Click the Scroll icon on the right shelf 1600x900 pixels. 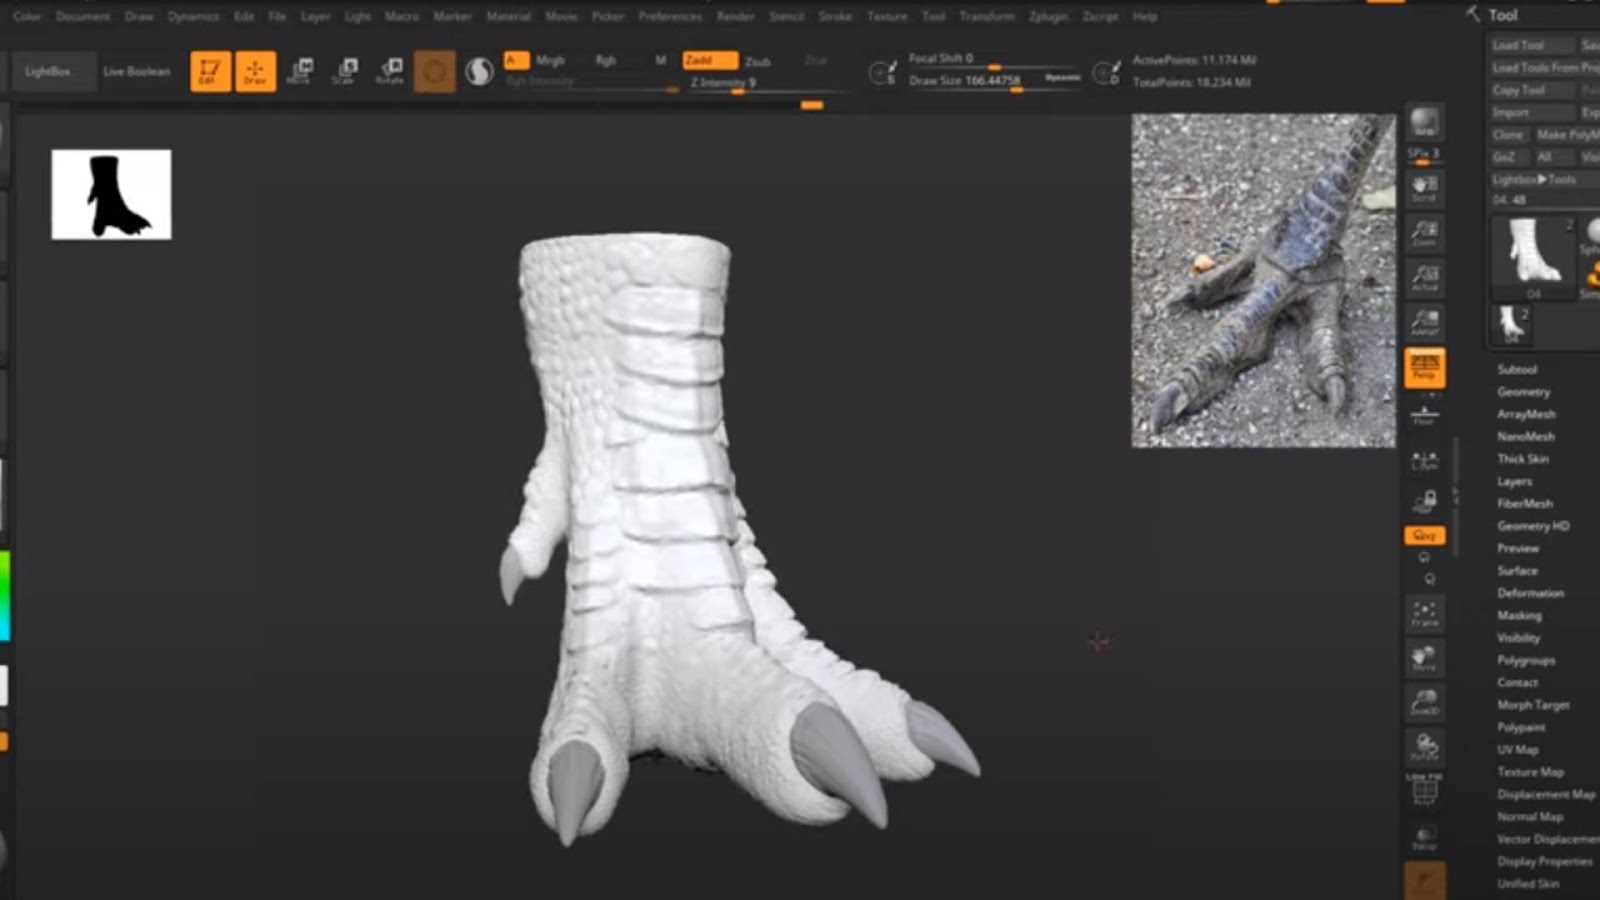click(1424, 190)
